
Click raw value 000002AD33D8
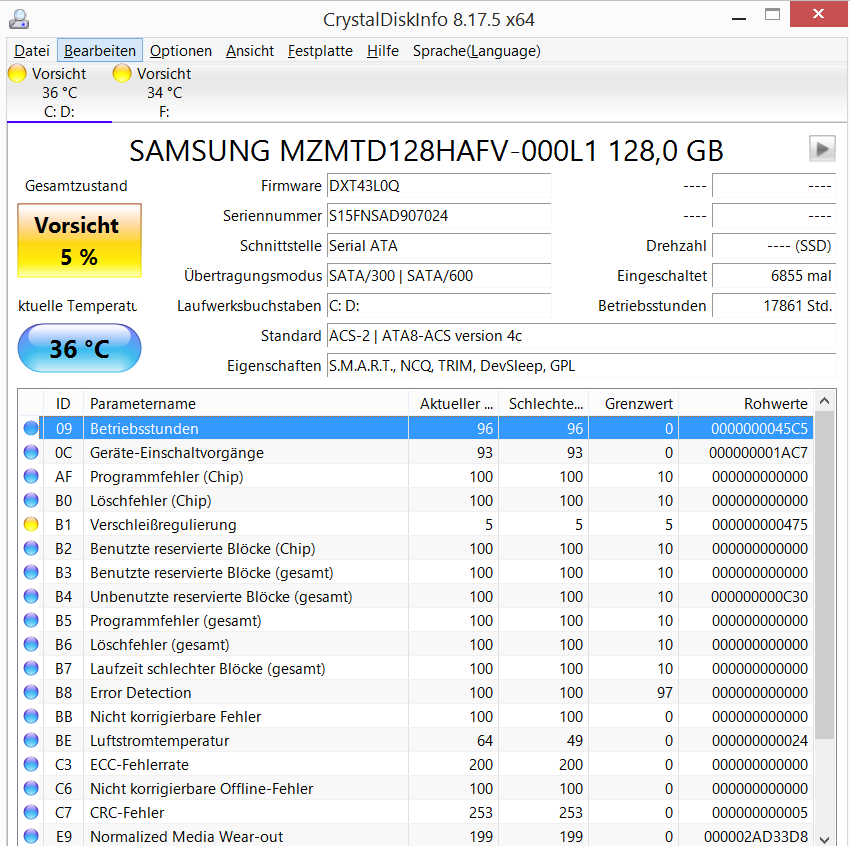pos(756,836)
